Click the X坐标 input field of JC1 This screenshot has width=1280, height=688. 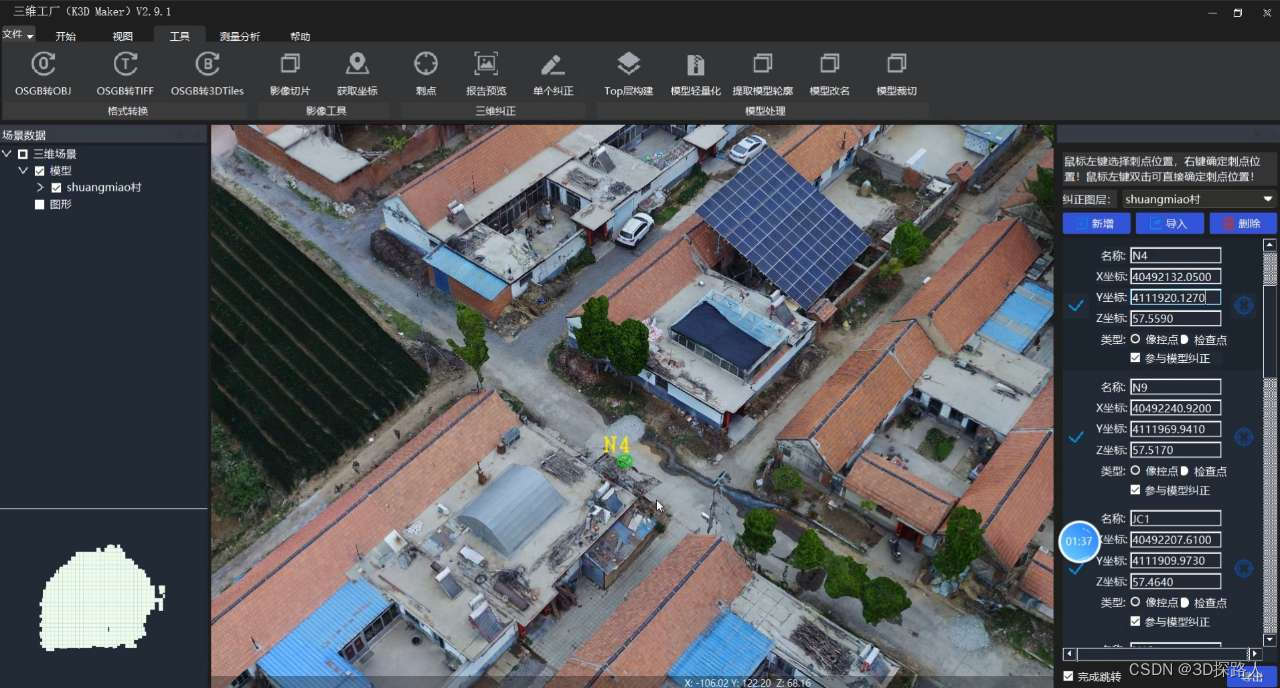pos(1175,539)
